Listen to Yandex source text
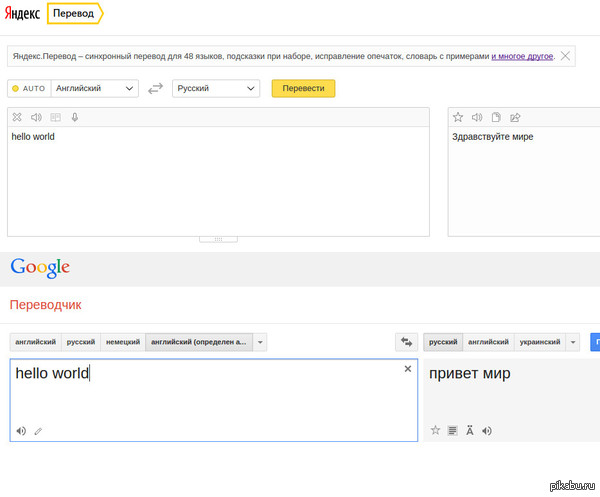 (36, 117)
